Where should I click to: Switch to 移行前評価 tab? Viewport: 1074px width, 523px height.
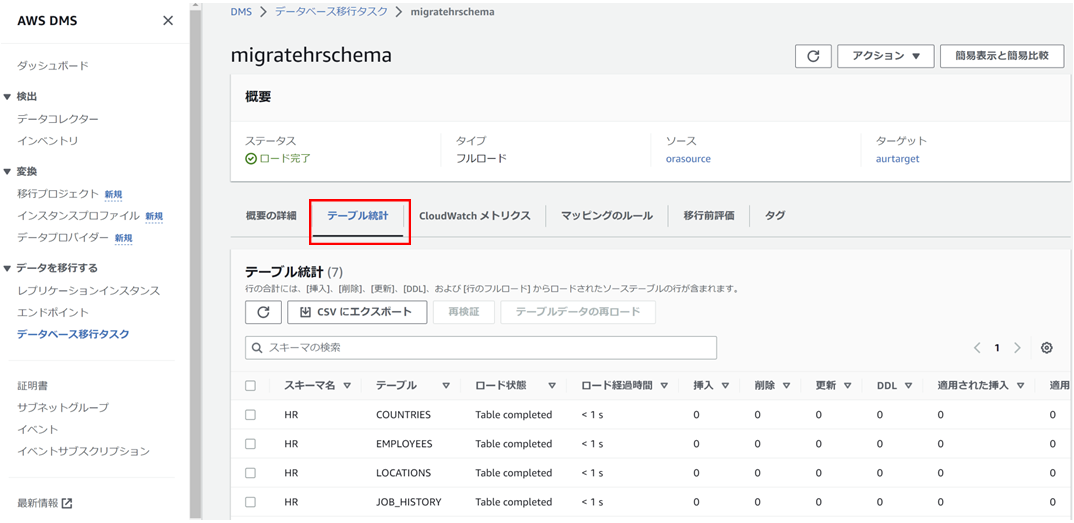[x=709, y=216]
